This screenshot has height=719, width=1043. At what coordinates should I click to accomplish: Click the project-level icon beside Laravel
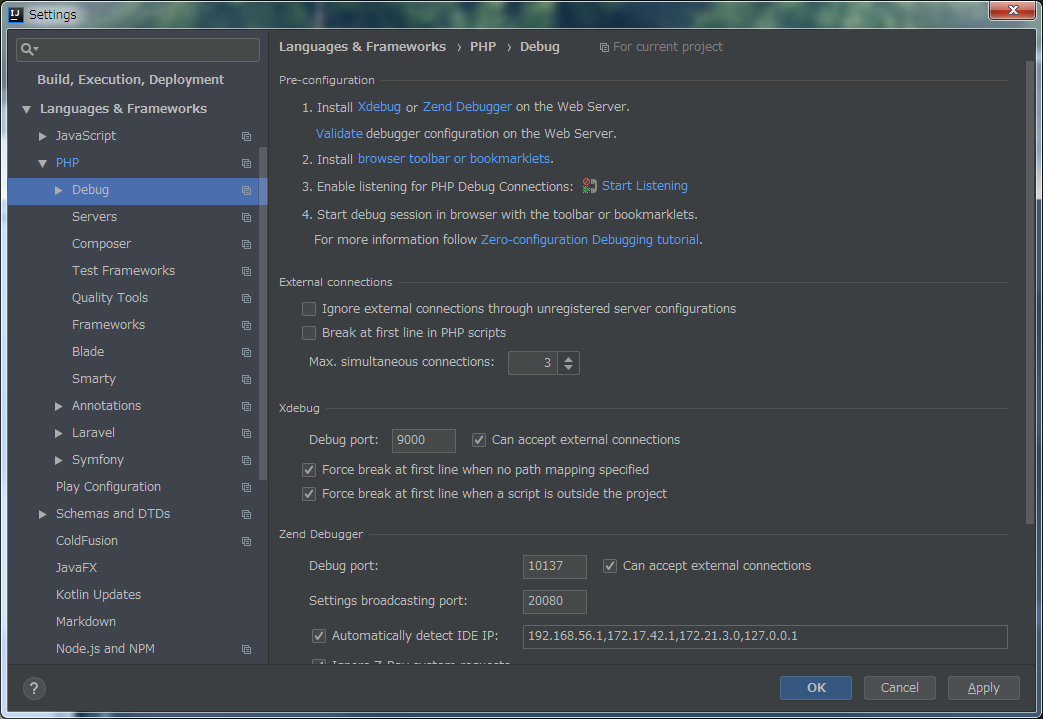[246, 434]
